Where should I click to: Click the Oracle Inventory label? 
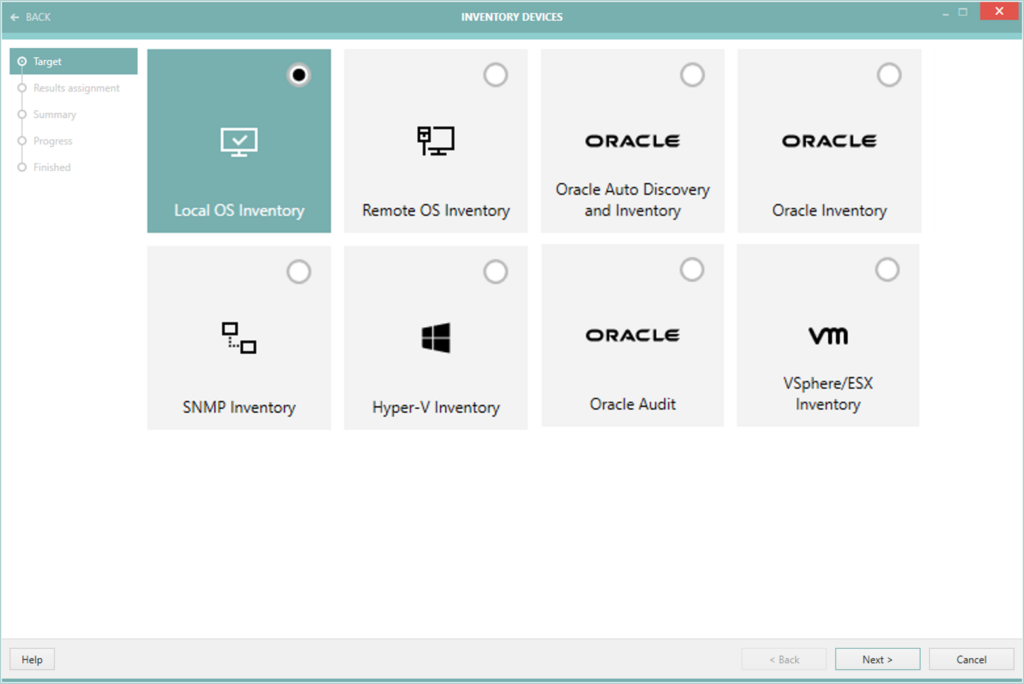[829, 210]
